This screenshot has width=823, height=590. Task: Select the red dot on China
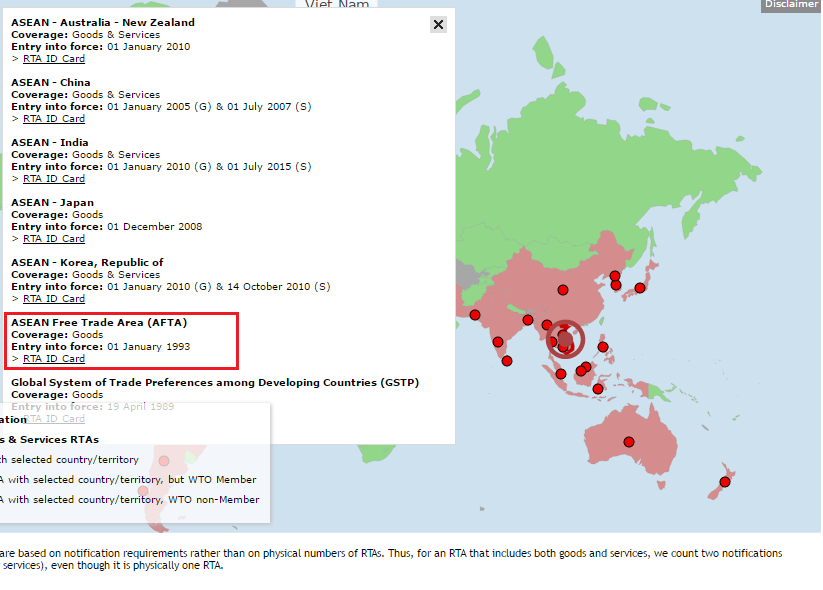[563, 290]
